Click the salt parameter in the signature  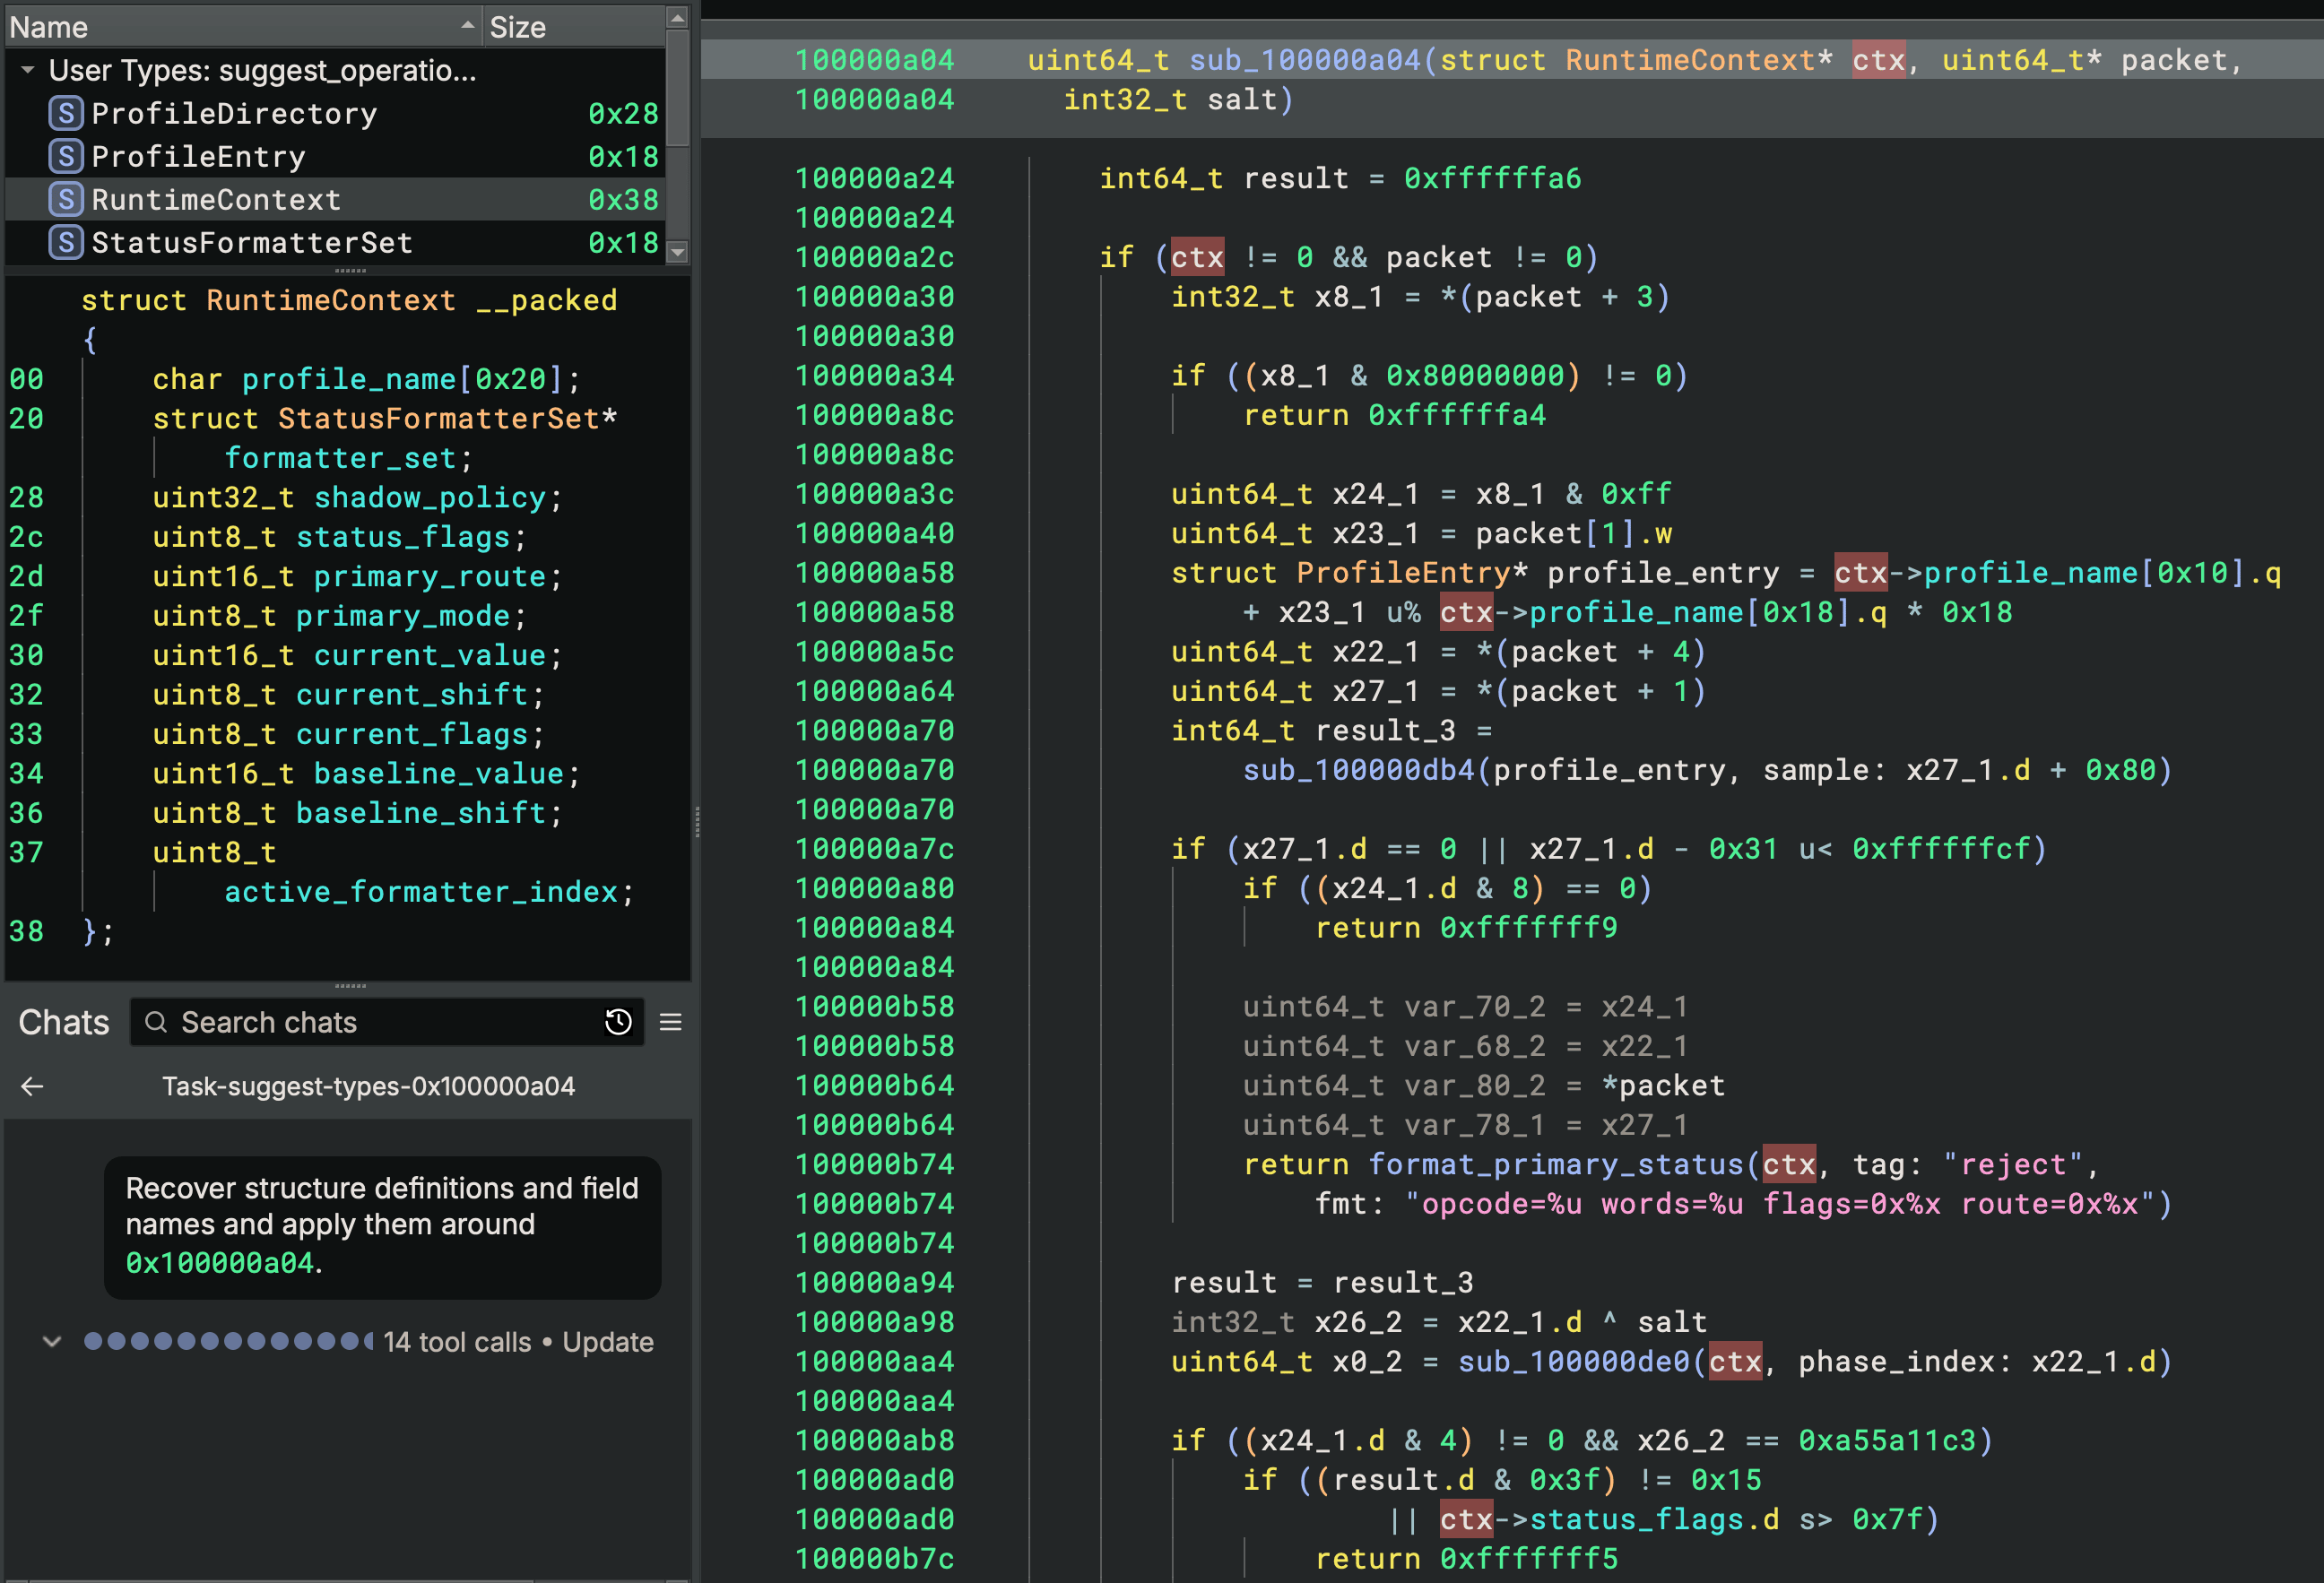tap(1242, 100)
